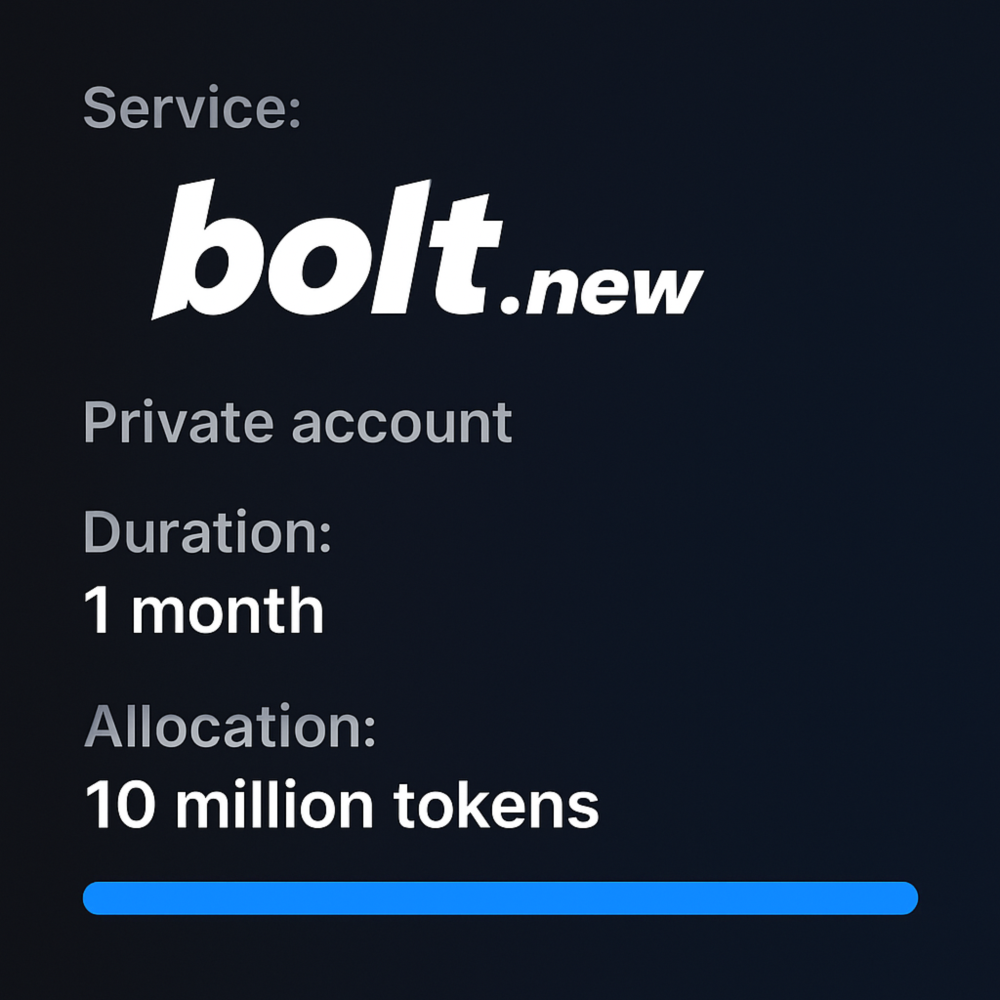Screen dimensions: 1000x1000
Task: Select the "10 million tokens" allocation value
Action: coord(341,805)
